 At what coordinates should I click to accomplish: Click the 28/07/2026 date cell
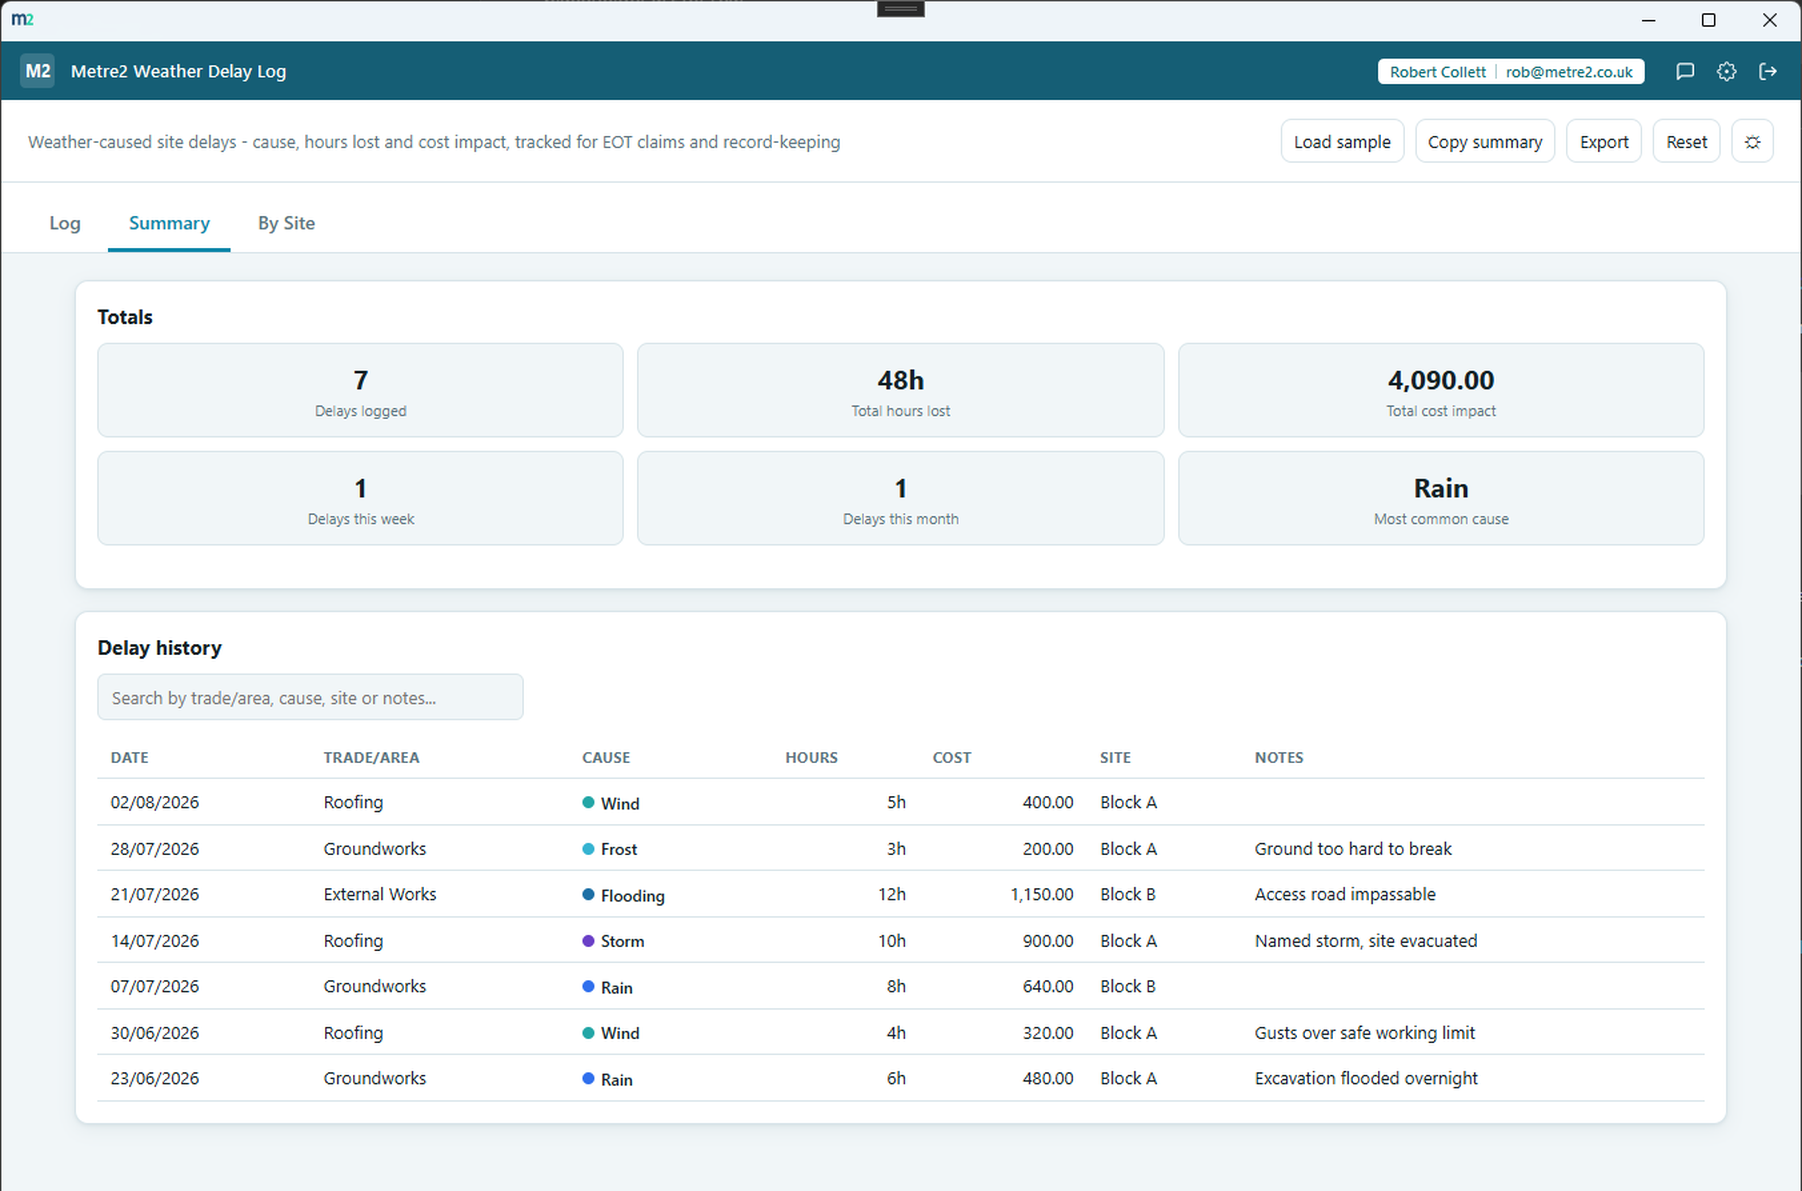point(155,848)
